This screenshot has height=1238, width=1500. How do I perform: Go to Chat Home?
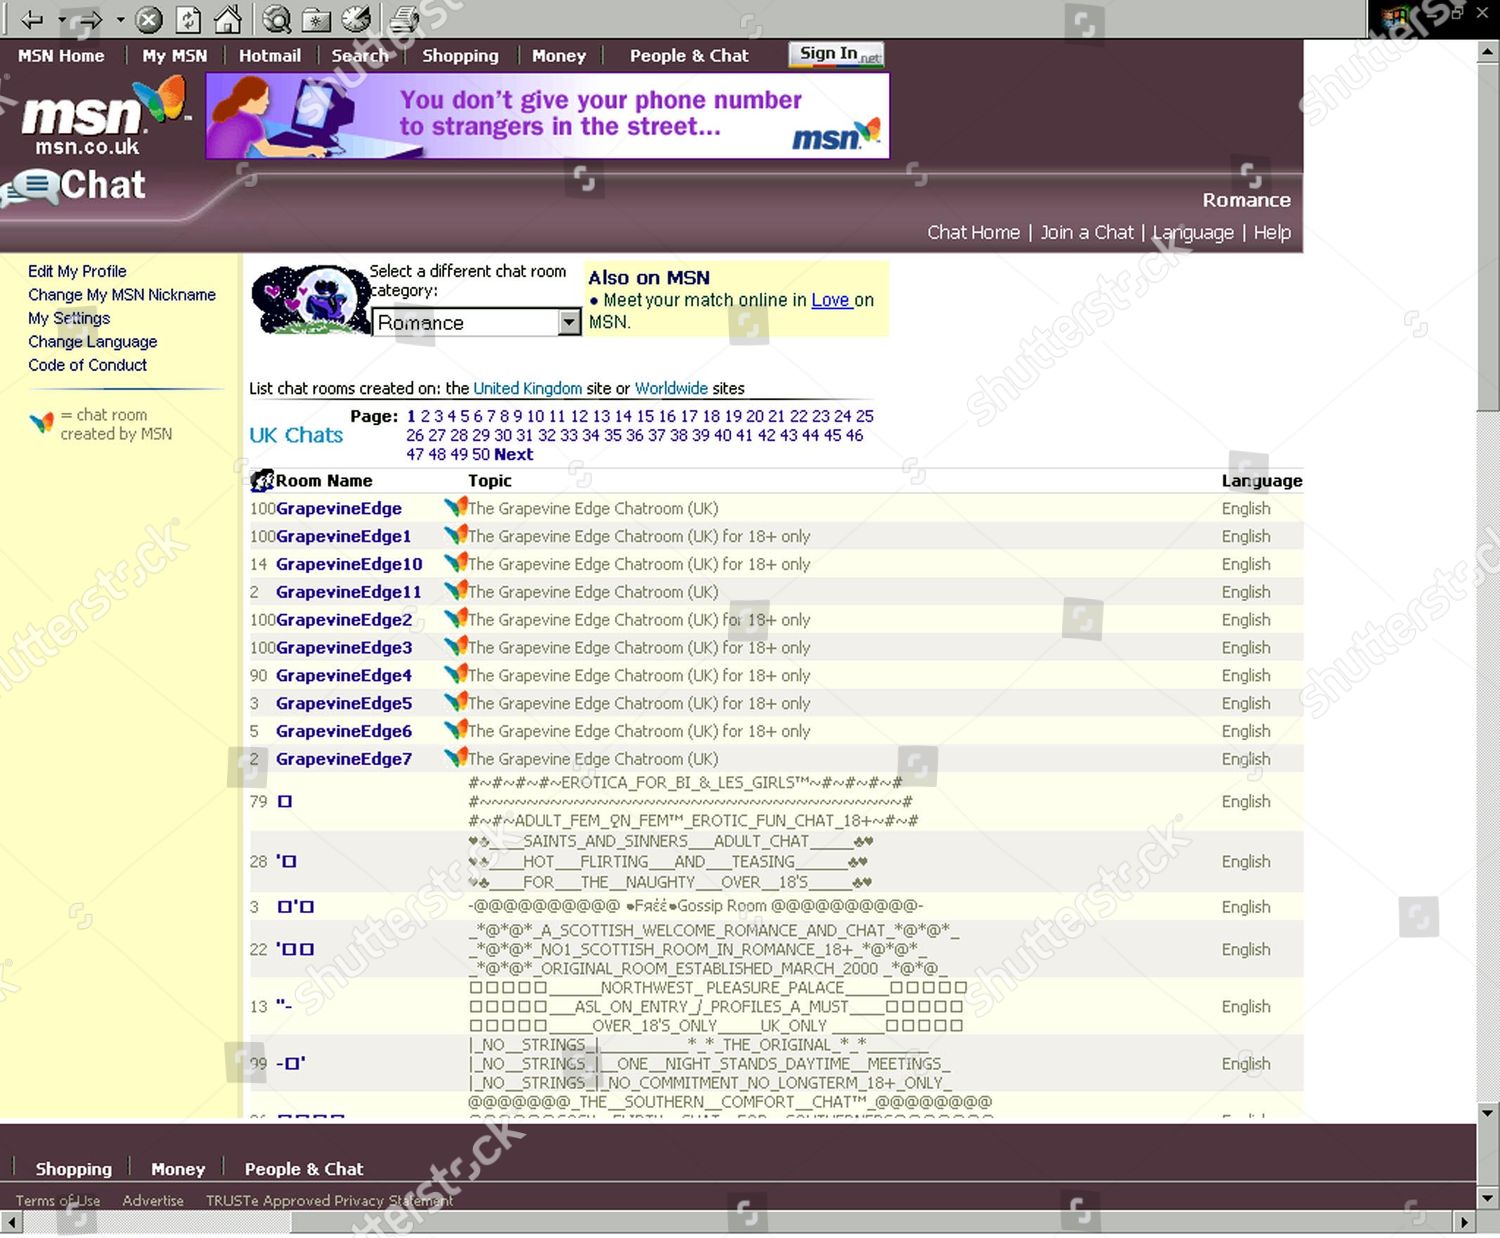pos(973,233)
